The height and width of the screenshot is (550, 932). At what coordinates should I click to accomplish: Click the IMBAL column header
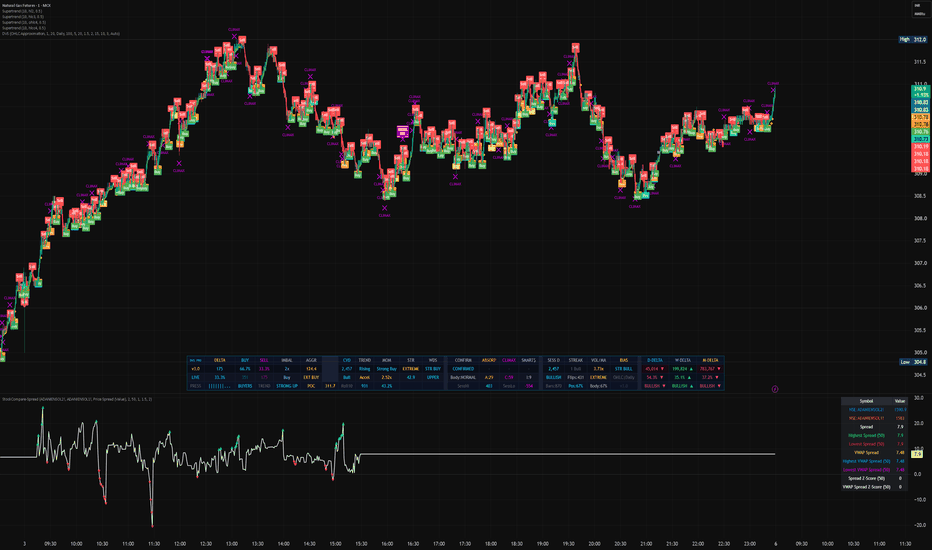click(x=286, y=360)
